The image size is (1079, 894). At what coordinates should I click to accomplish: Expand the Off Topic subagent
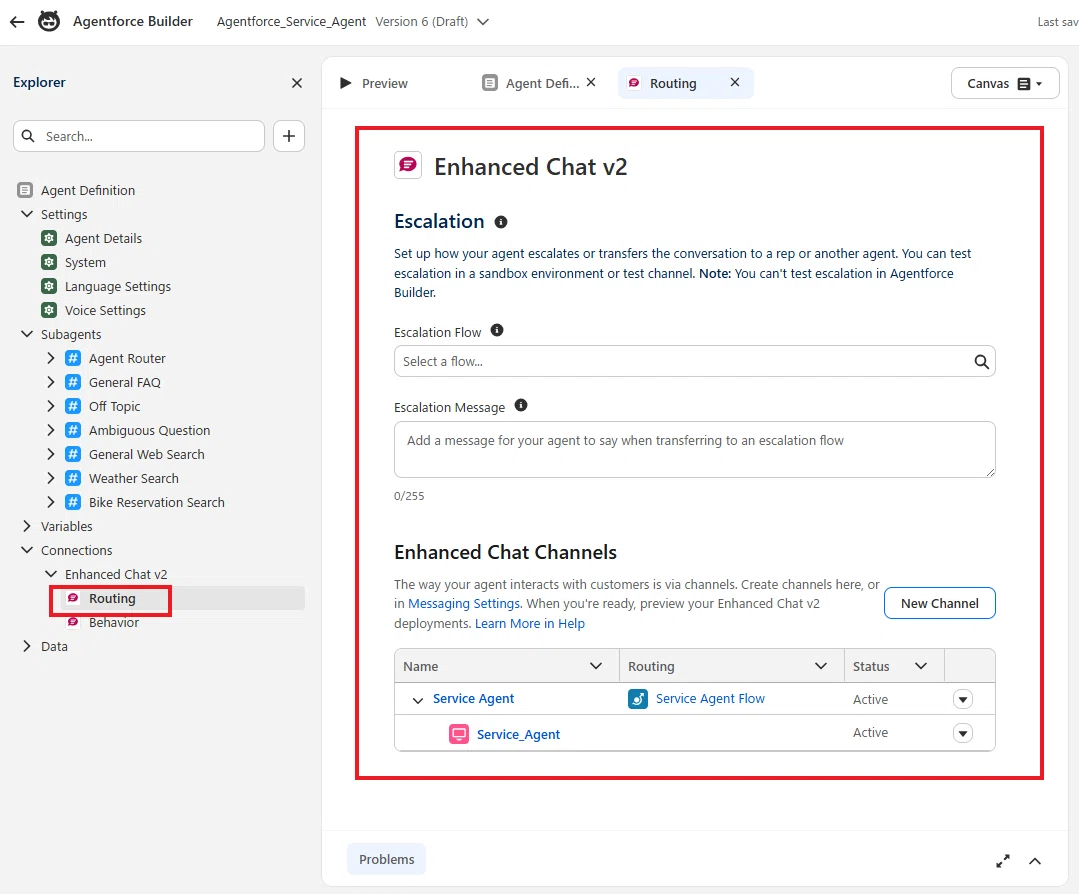[51, 406]
